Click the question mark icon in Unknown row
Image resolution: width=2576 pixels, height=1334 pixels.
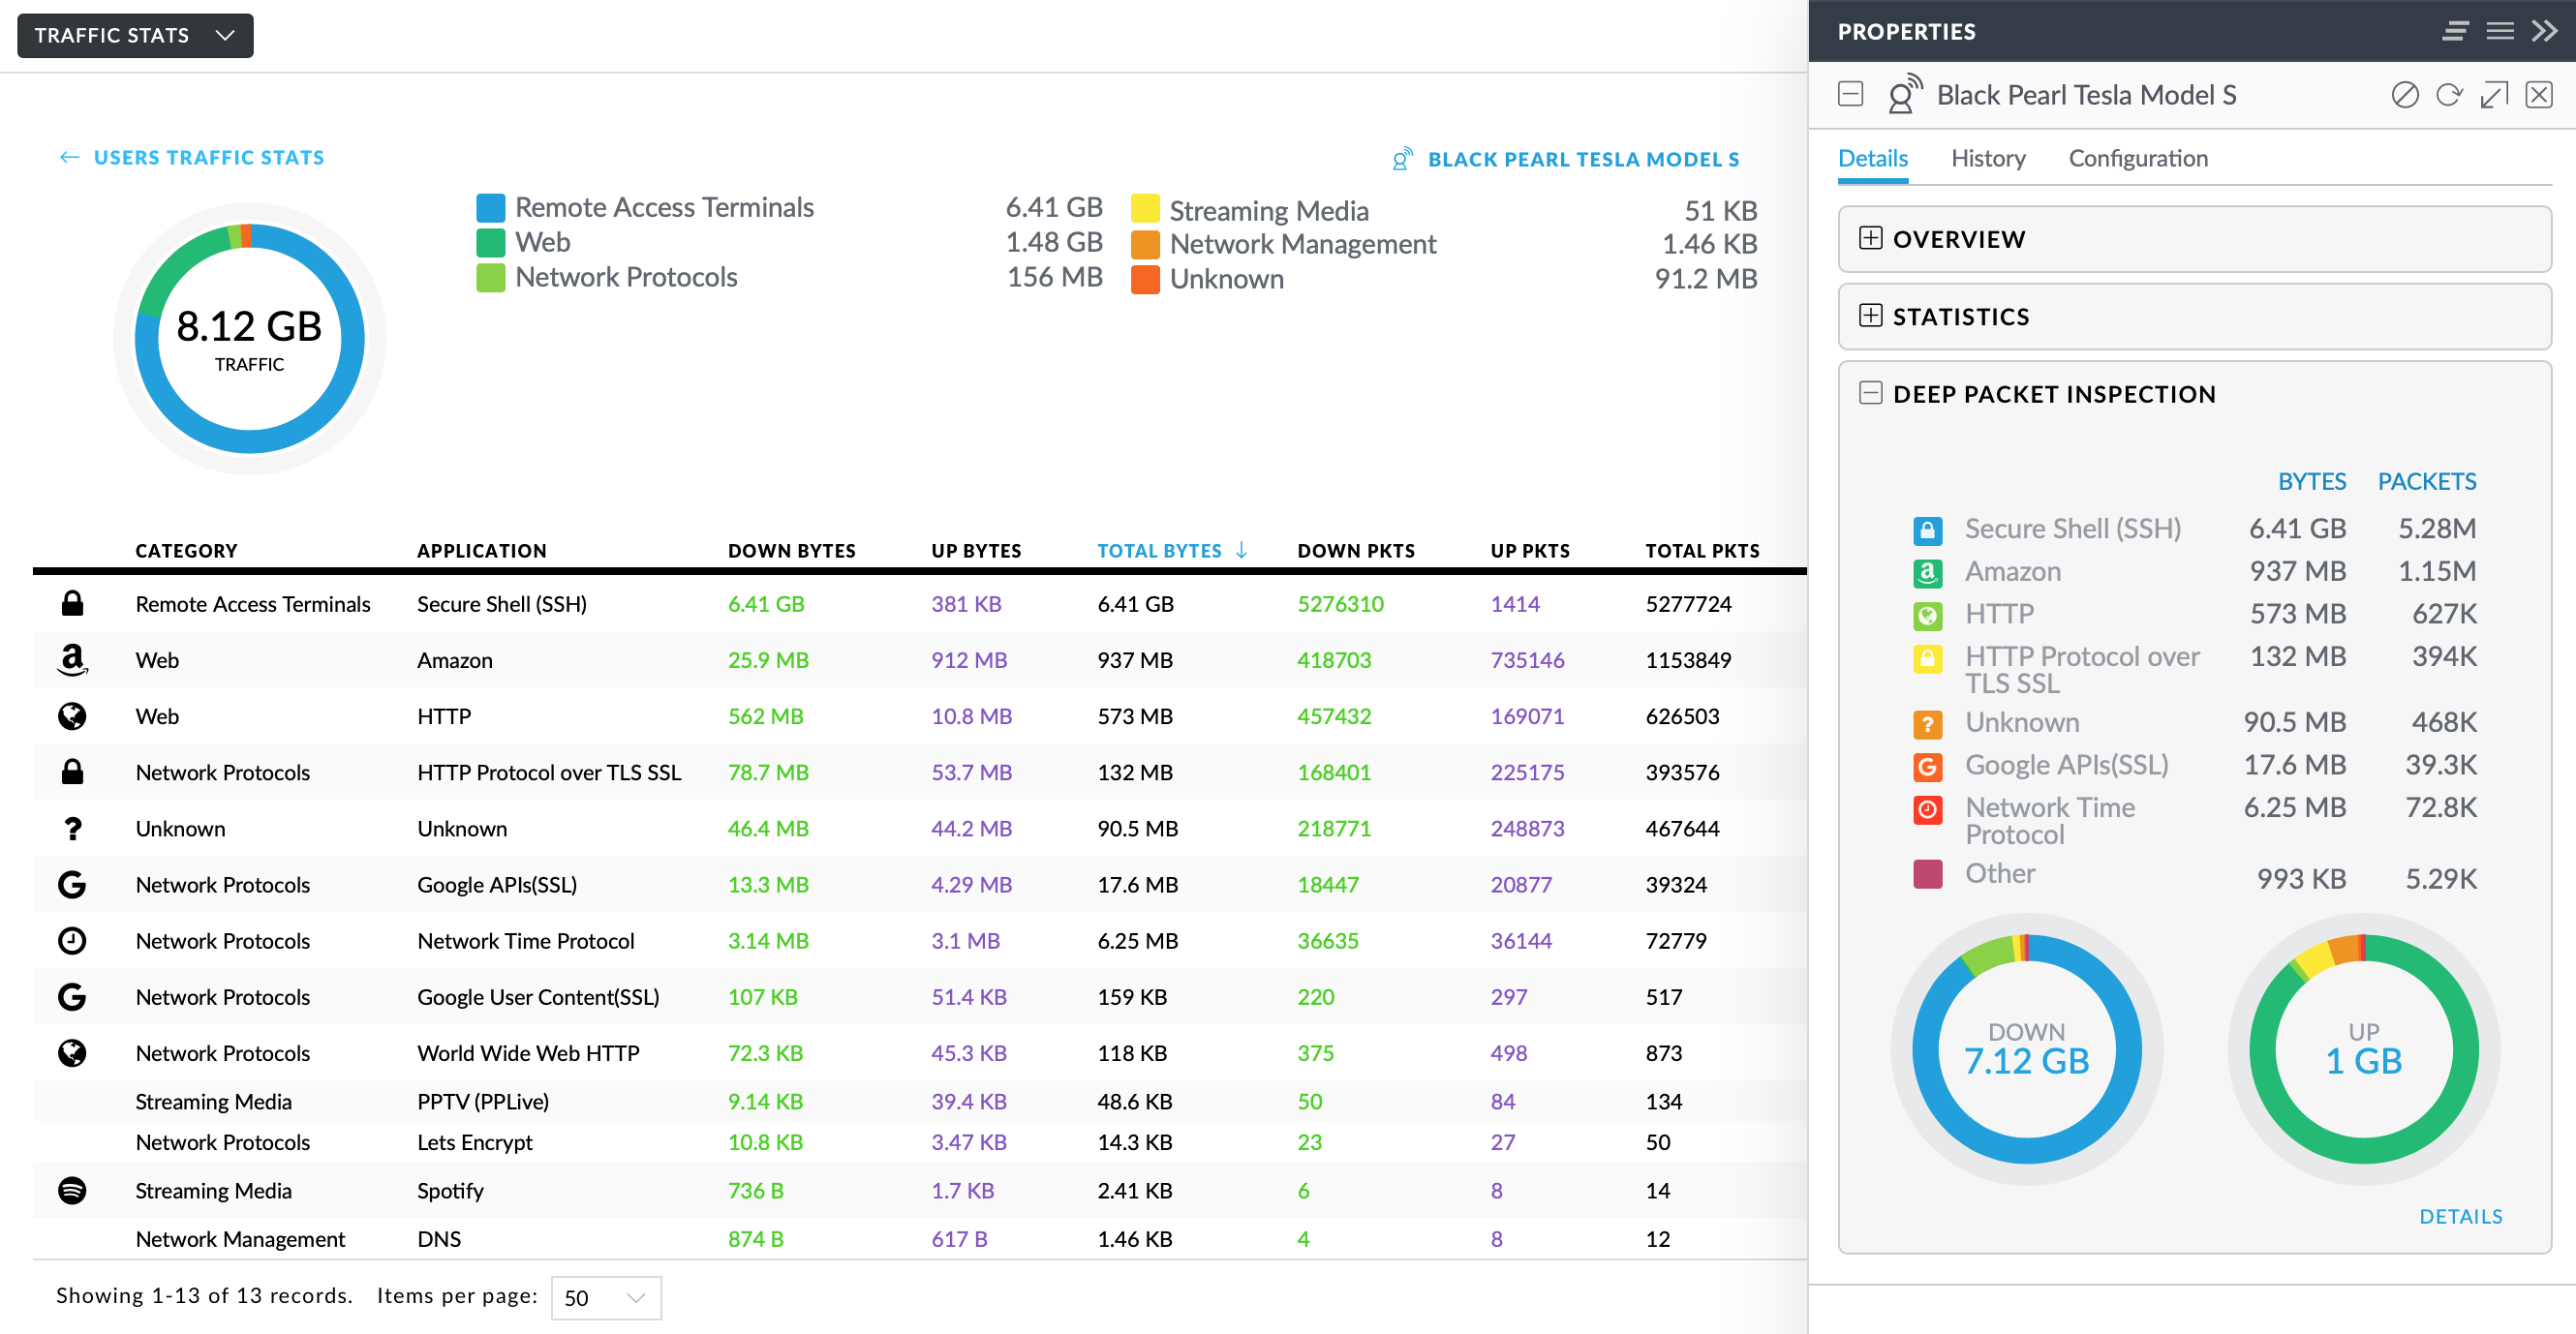(72, 828)
